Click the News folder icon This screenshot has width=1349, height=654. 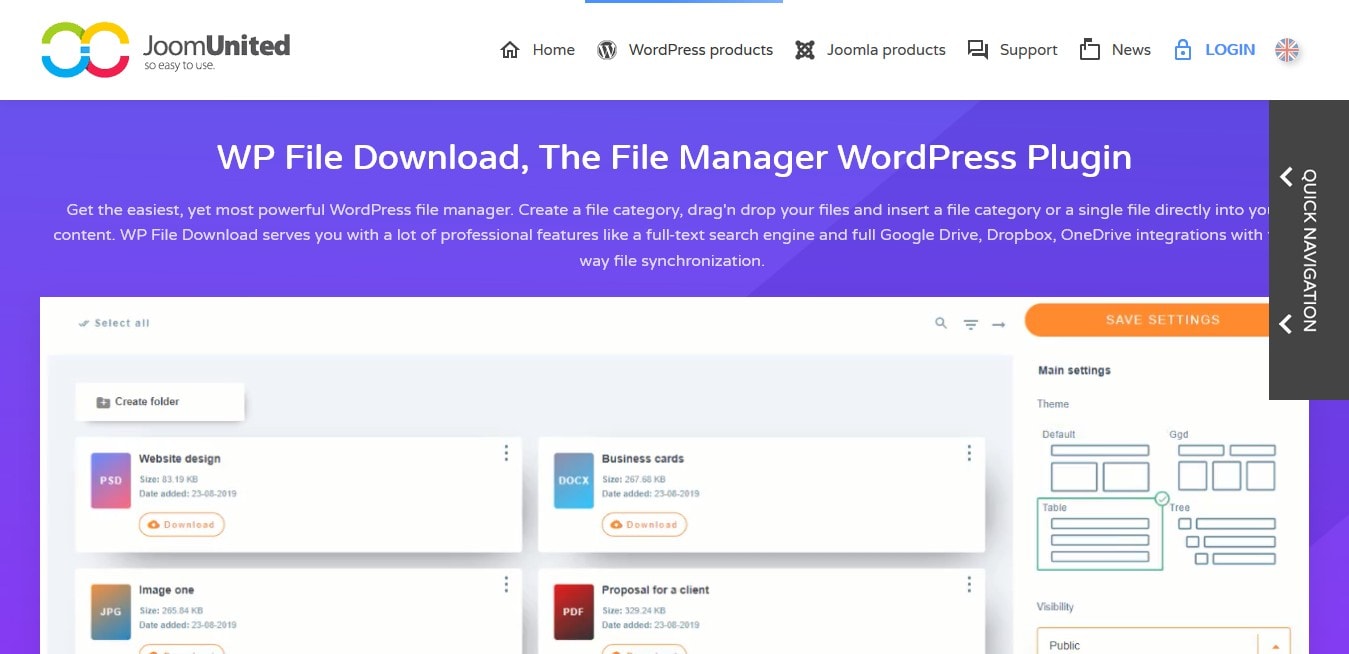pos(1090,50)
